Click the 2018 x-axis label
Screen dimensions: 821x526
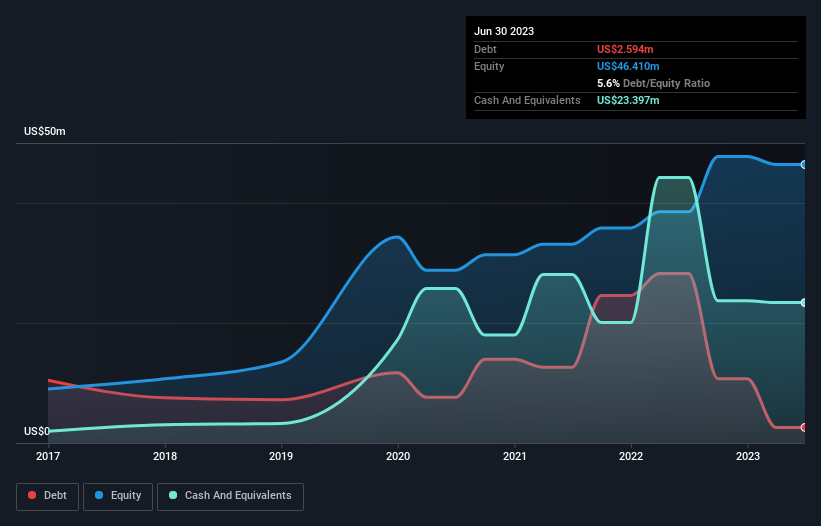point(165,456)
